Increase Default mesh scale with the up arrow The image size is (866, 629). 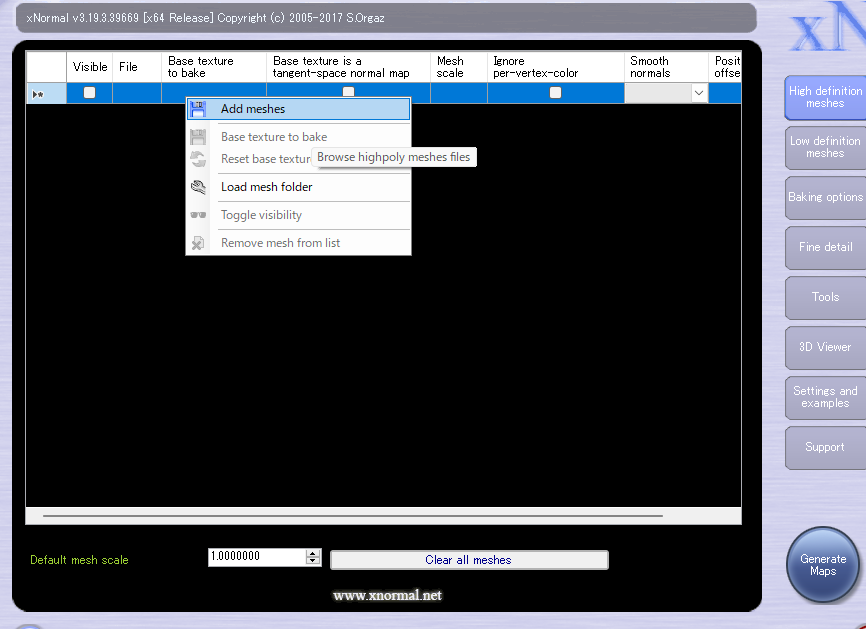click(x=313, y=554)
